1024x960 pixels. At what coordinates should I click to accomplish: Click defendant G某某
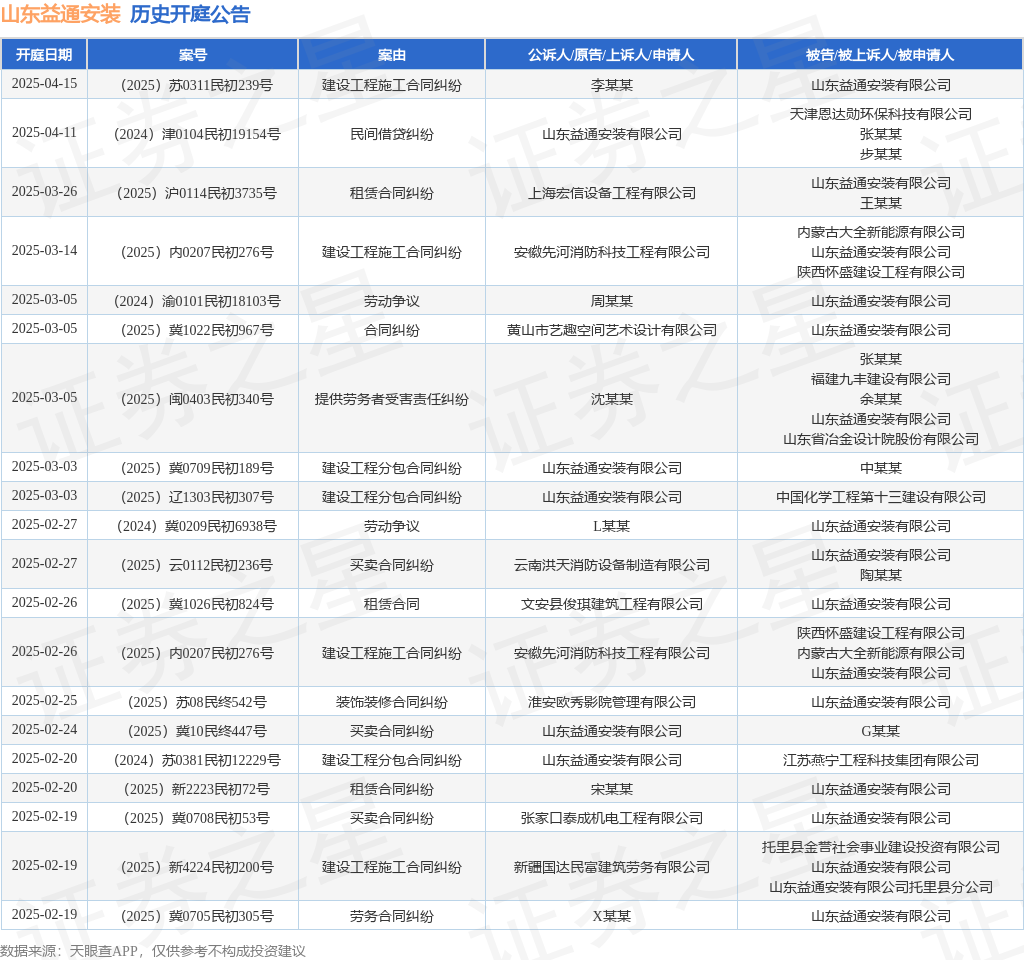pyautogui.click(x=880, y=731)
